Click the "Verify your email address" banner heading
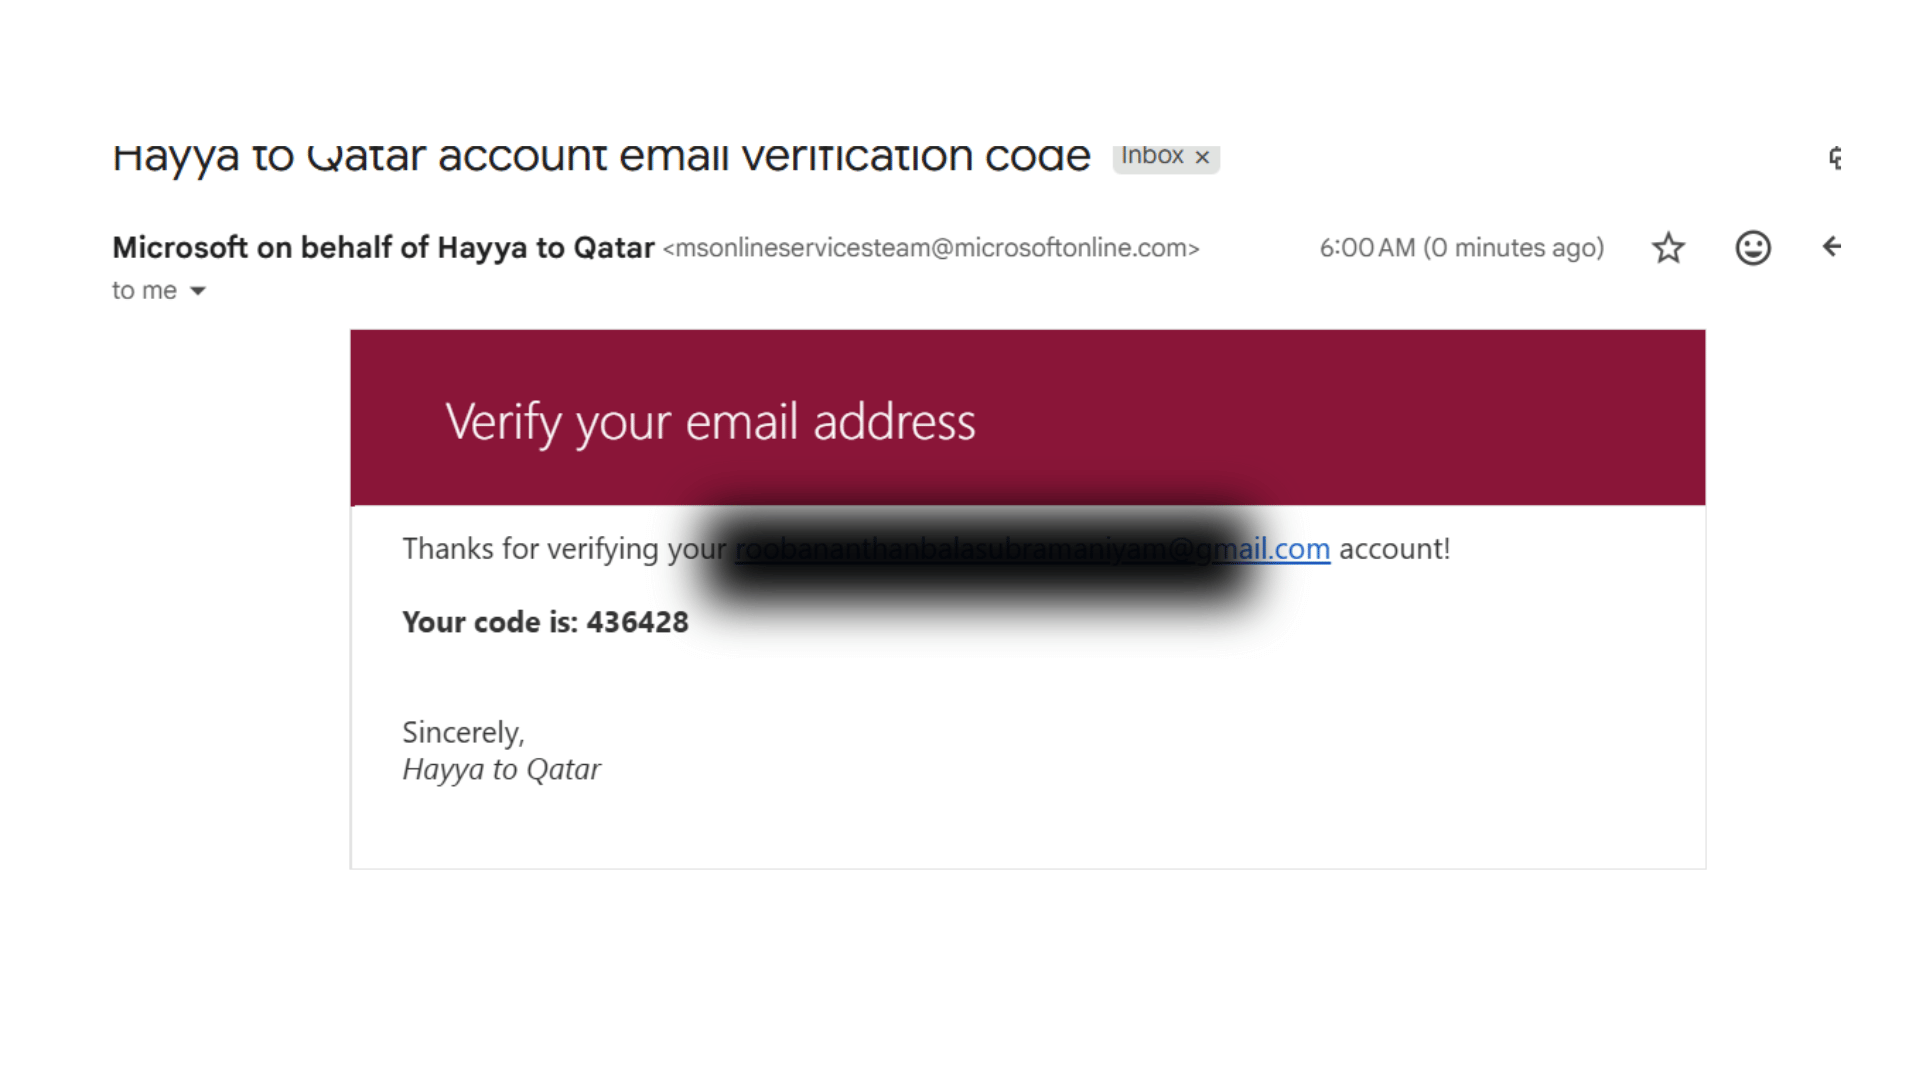 [710, 421]
